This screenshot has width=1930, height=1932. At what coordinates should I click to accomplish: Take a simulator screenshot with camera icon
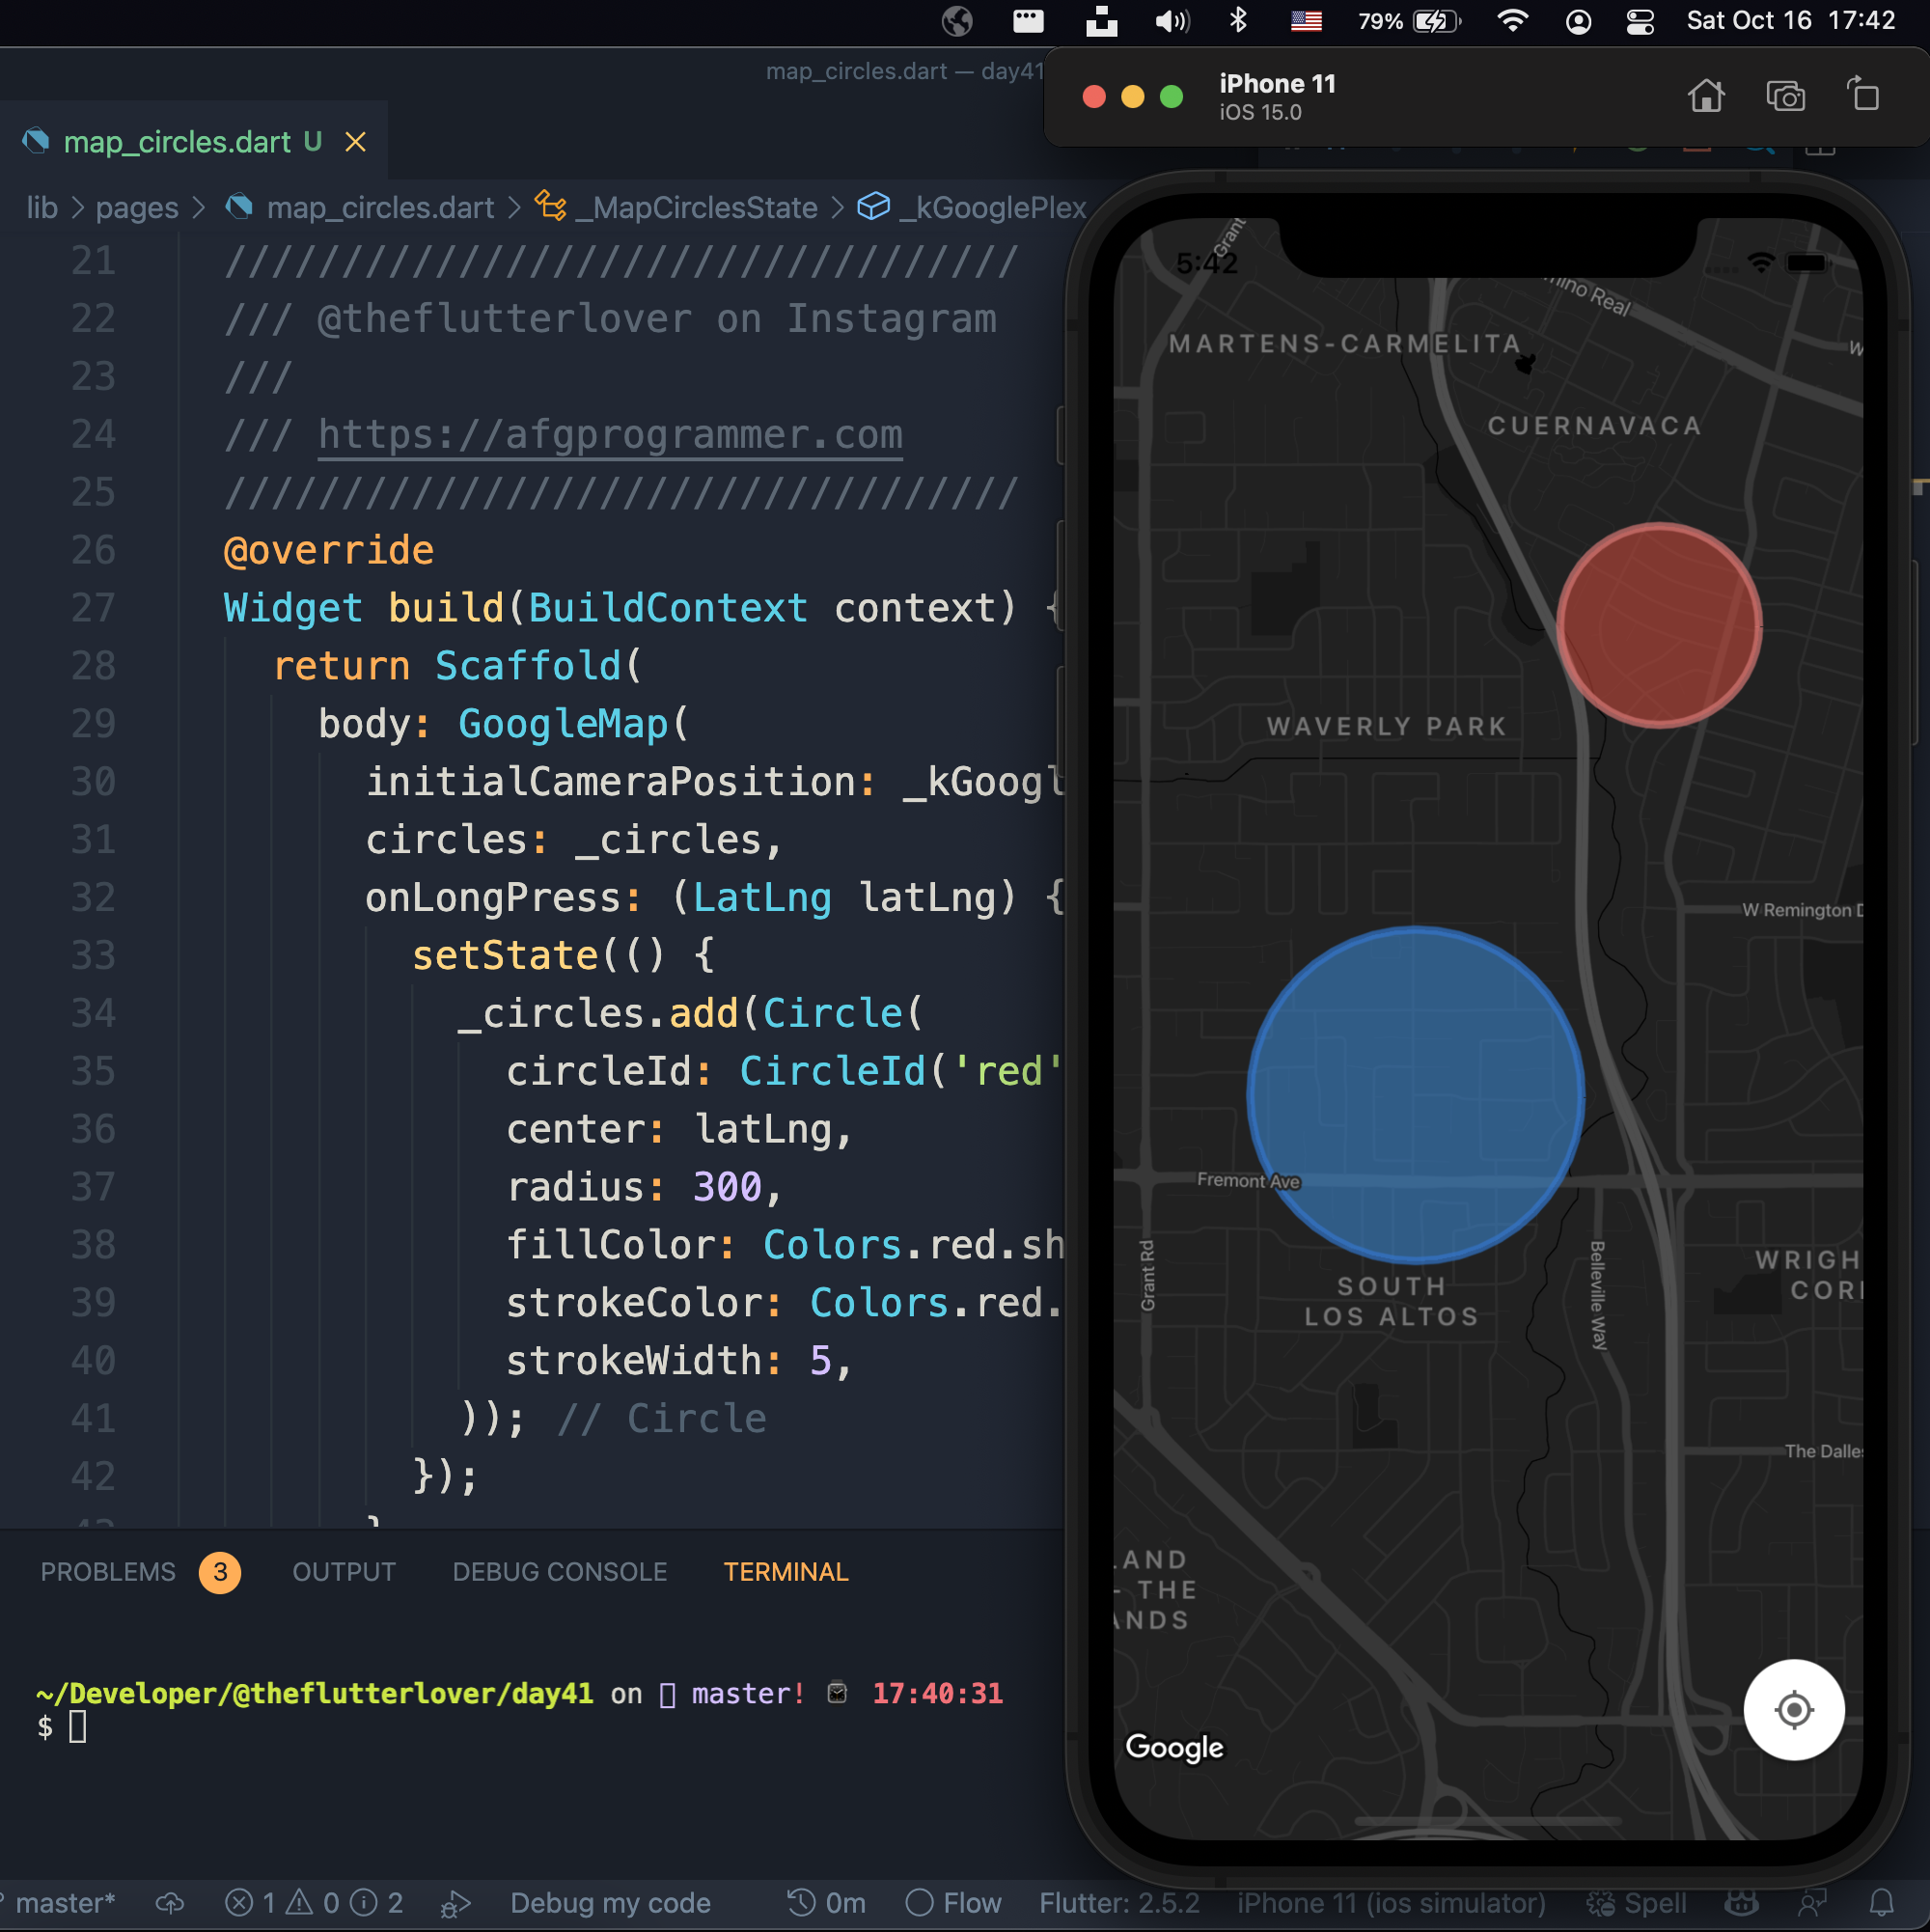(1785, 96)
